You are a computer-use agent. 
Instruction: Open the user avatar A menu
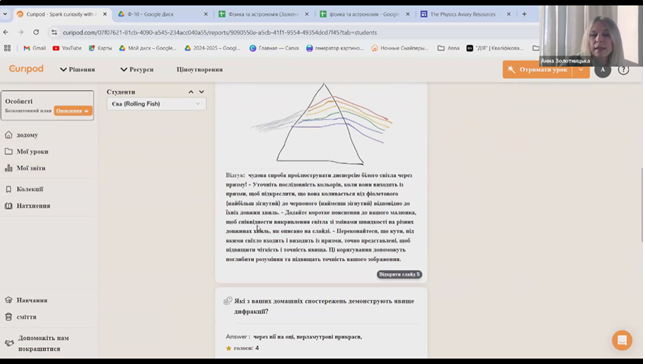(603, 70)
